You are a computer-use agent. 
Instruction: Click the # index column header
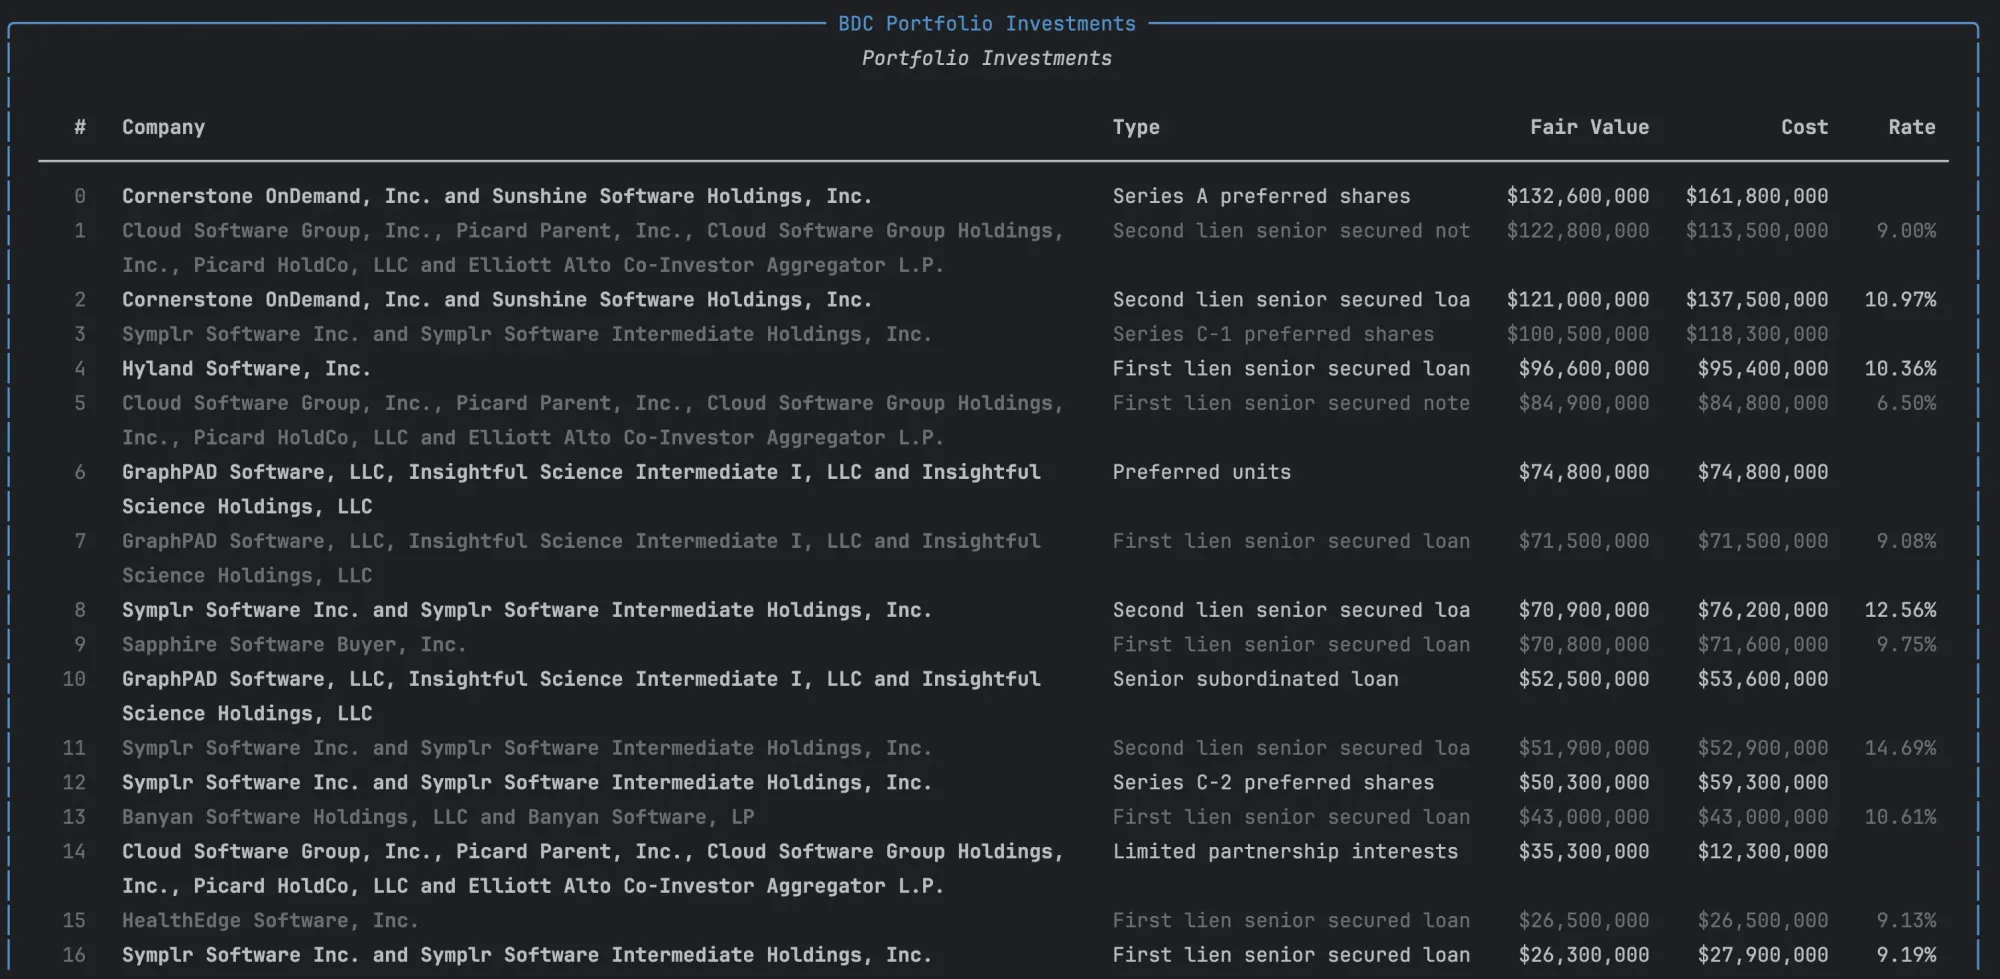pyautogui.click(x=80, y=127)
